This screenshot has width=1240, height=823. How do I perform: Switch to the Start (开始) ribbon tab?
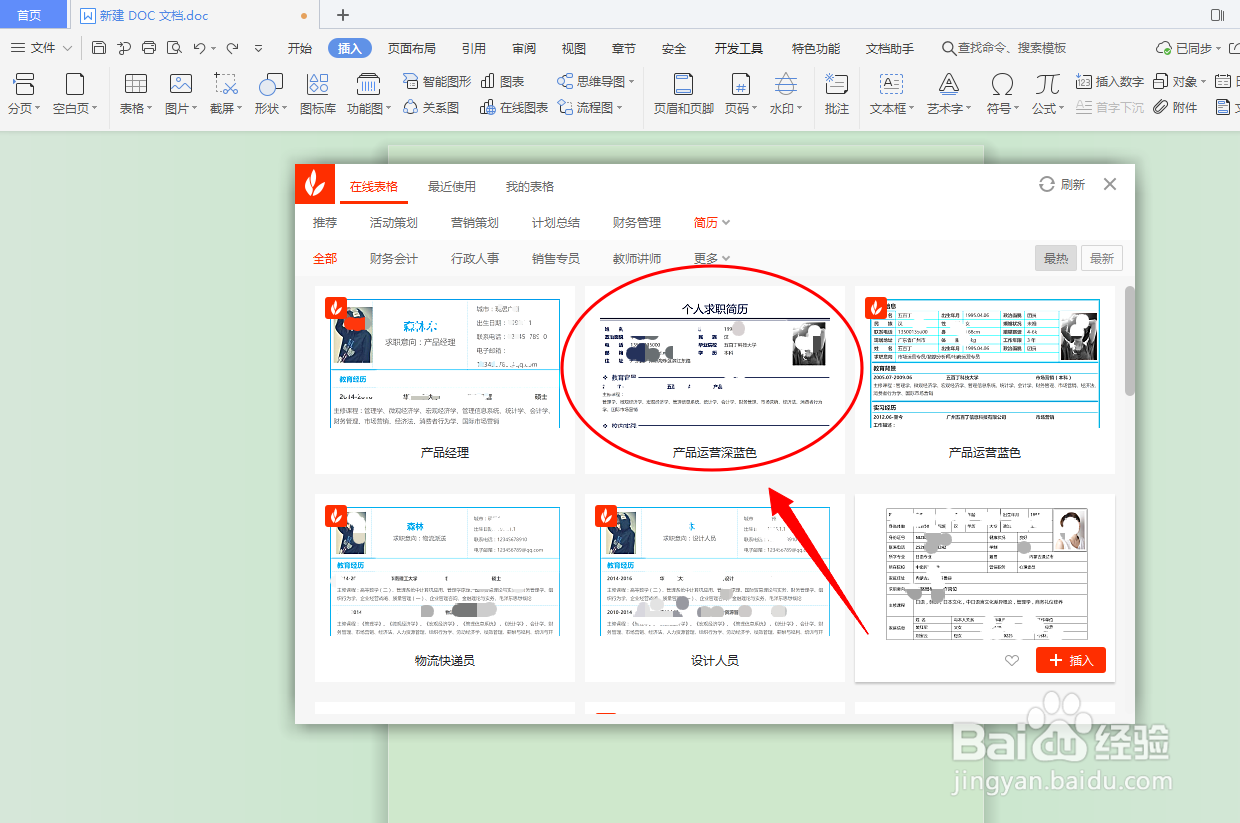coord(299,48)
